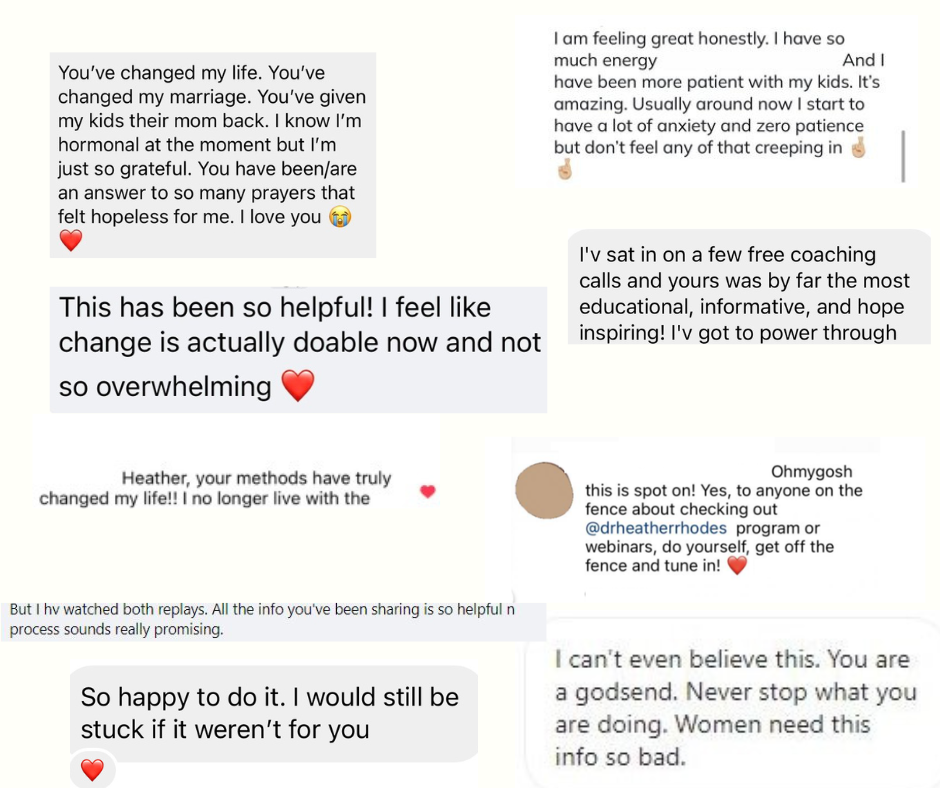Click the blurred tan profile avatar
Screen dimensions: 940x788
click(544, 490)
